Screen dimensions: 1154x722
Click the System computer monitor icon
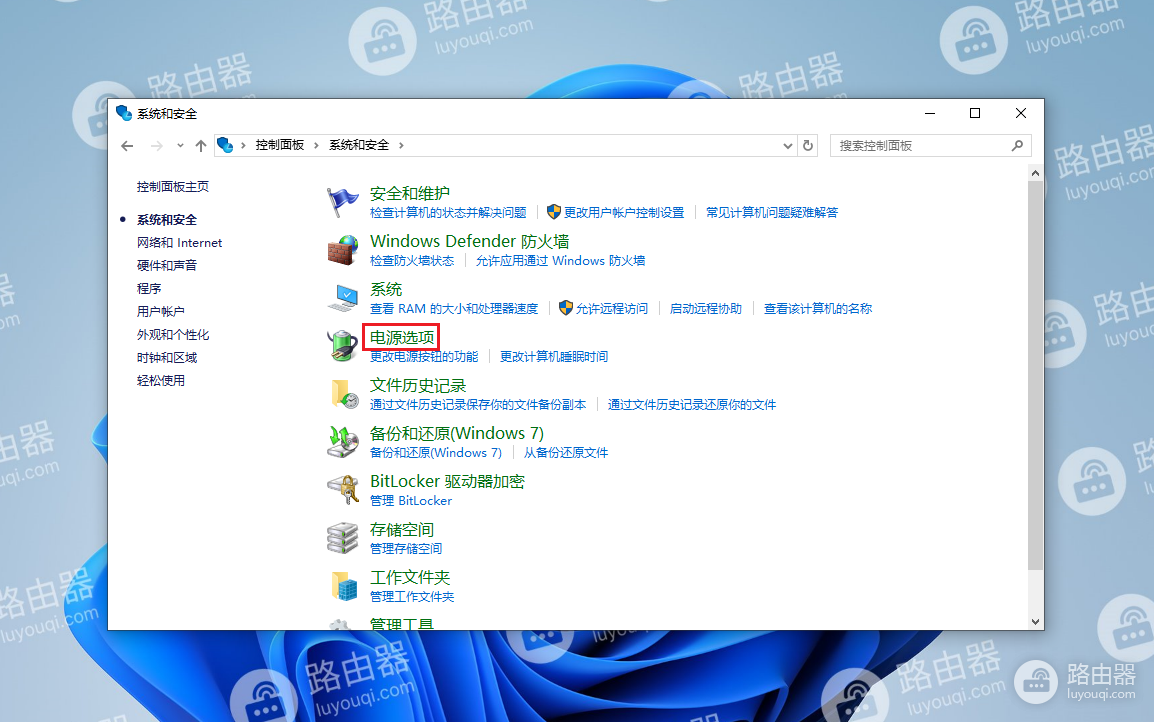pyautogui.click(x=342, y=298)
